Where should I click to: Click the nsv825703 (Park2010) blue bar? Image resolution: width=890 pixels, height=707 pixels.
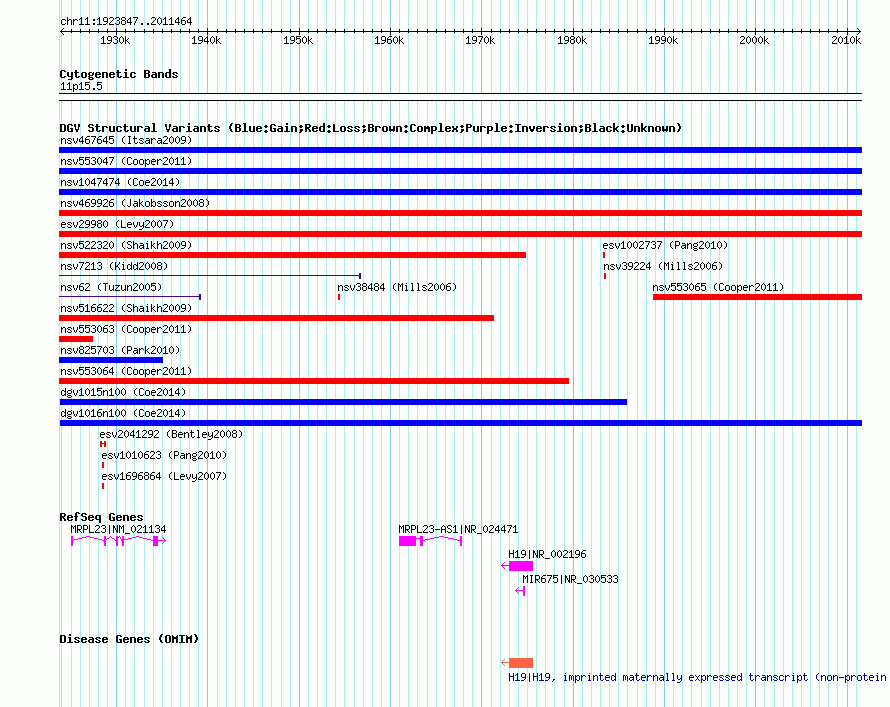pos(111,360)
